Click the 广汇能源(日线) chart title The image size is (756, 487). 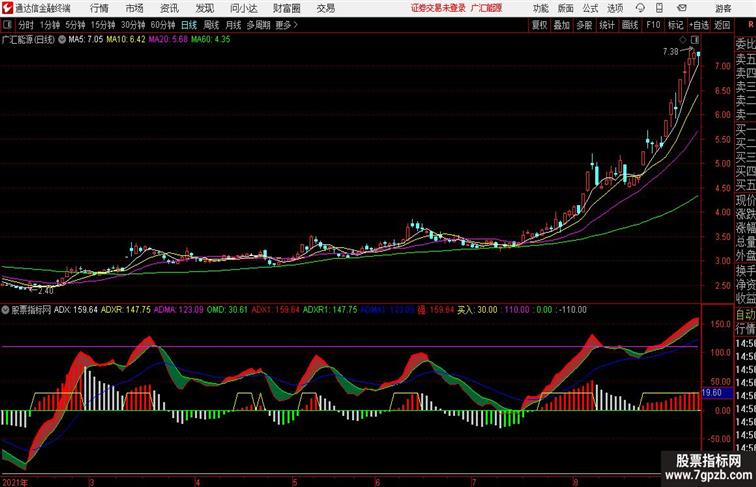coord(28,40)
